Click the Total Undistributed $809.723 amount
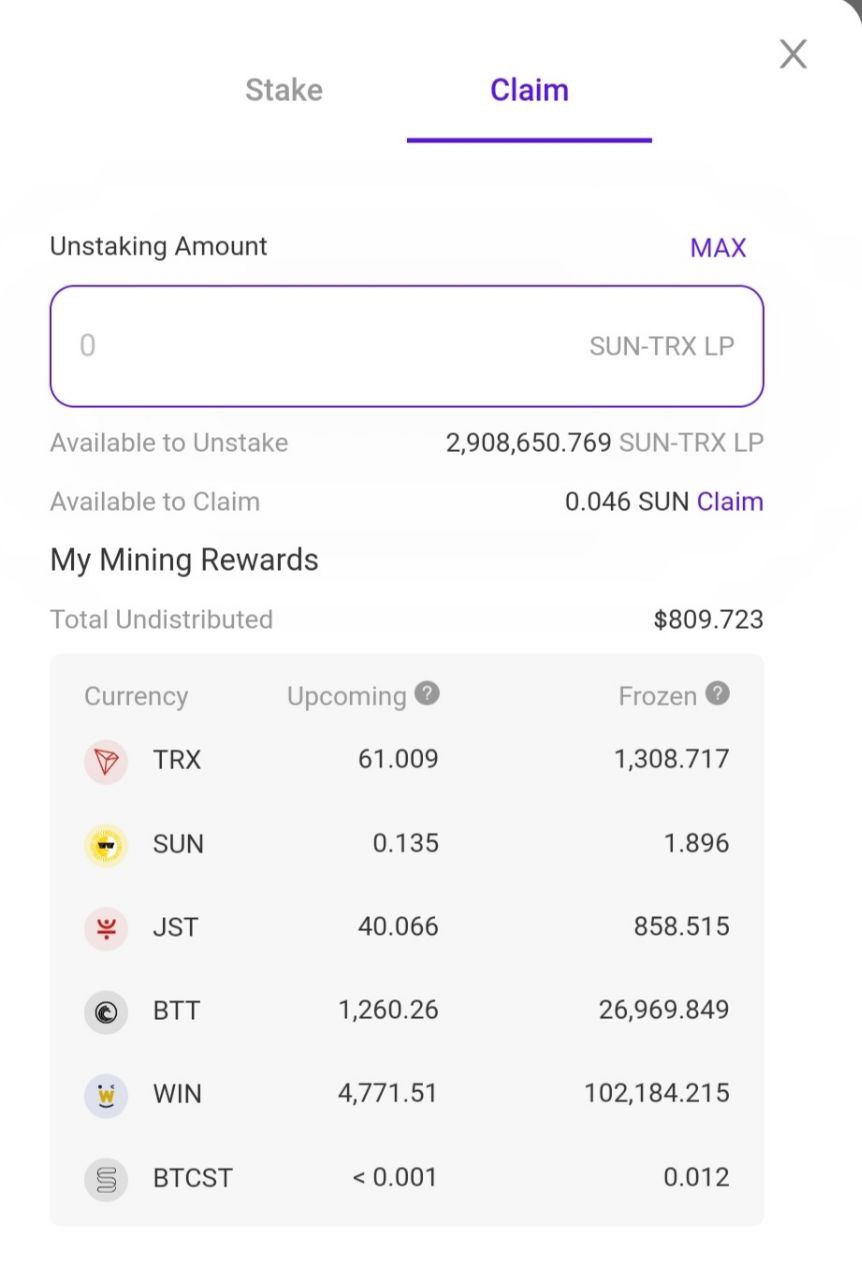This screenshot has height=1280, width=862. click(x=708, y=620)
